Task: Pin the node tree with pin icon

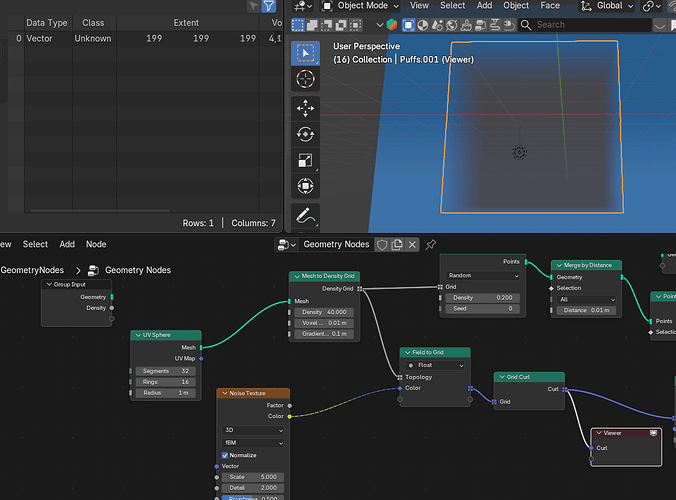Action: 430,245
